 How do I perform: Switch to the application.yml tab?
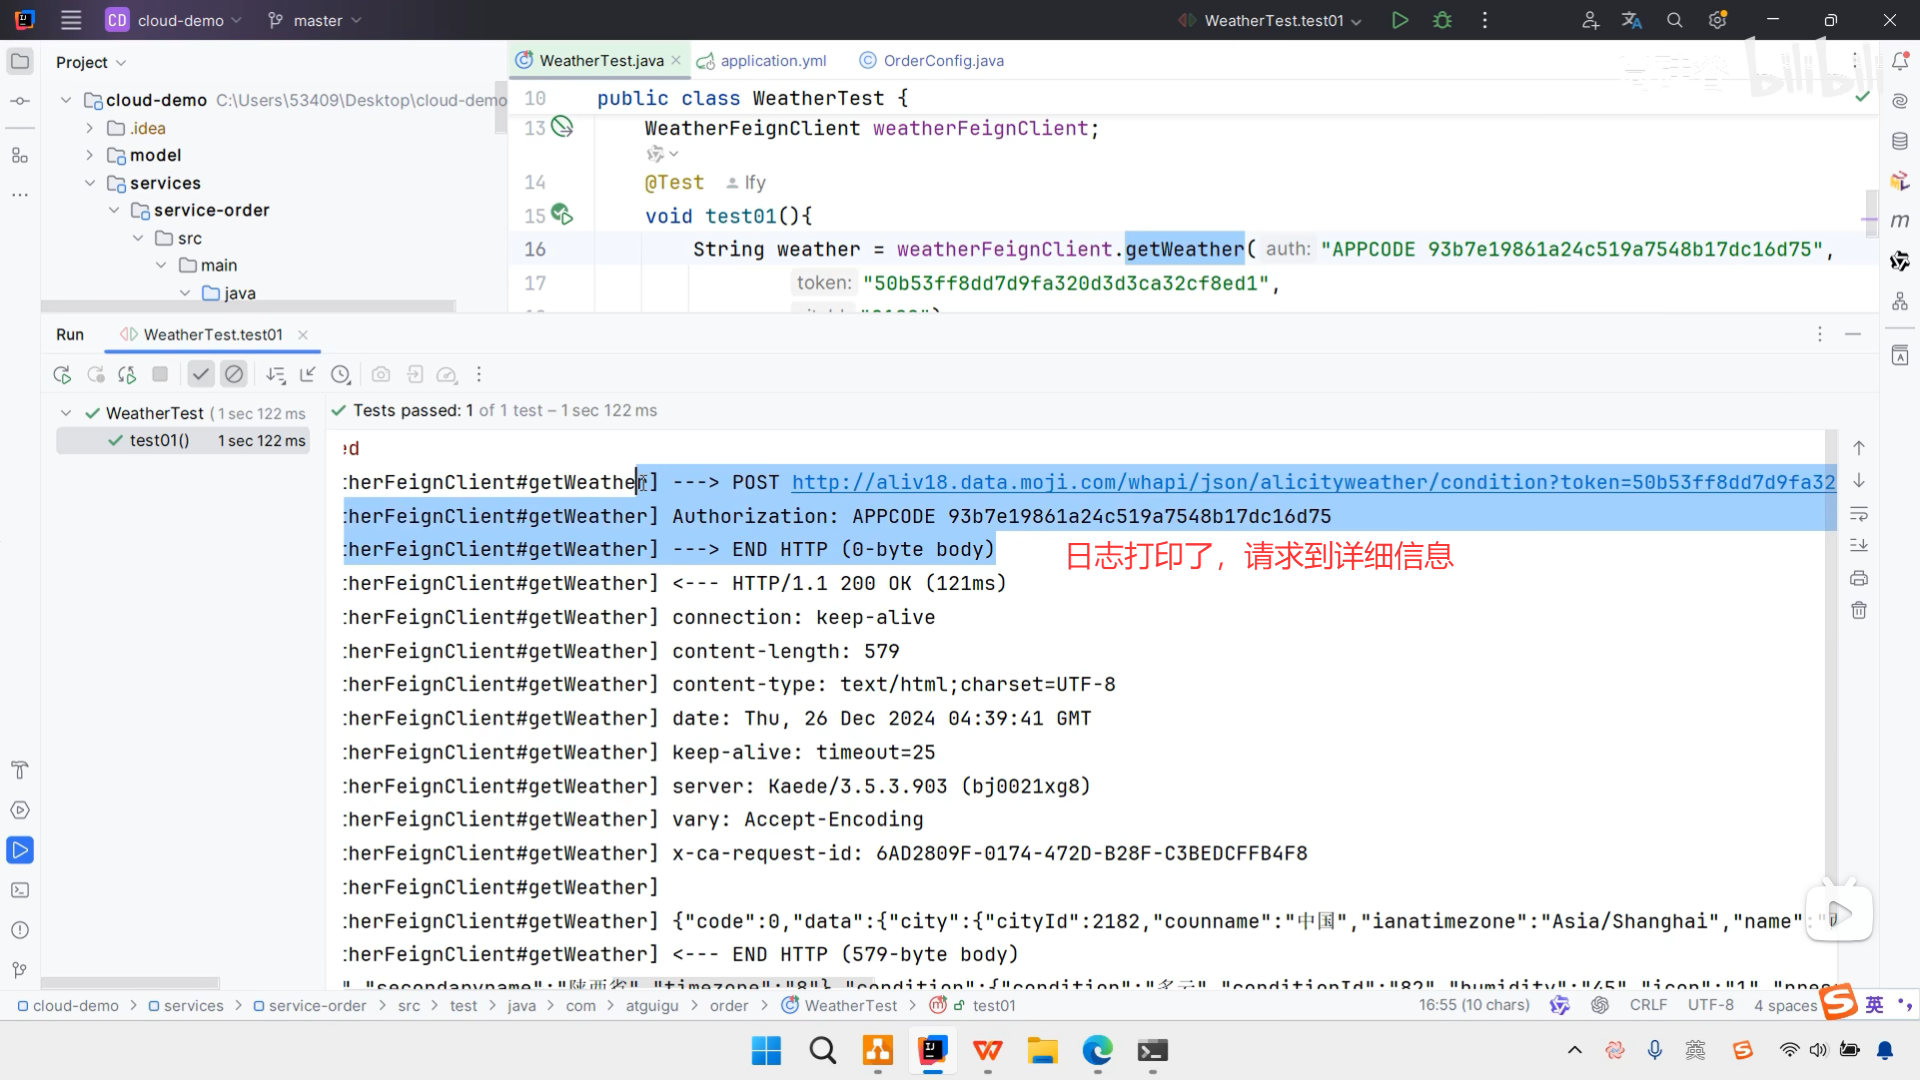tap(771, 60)
